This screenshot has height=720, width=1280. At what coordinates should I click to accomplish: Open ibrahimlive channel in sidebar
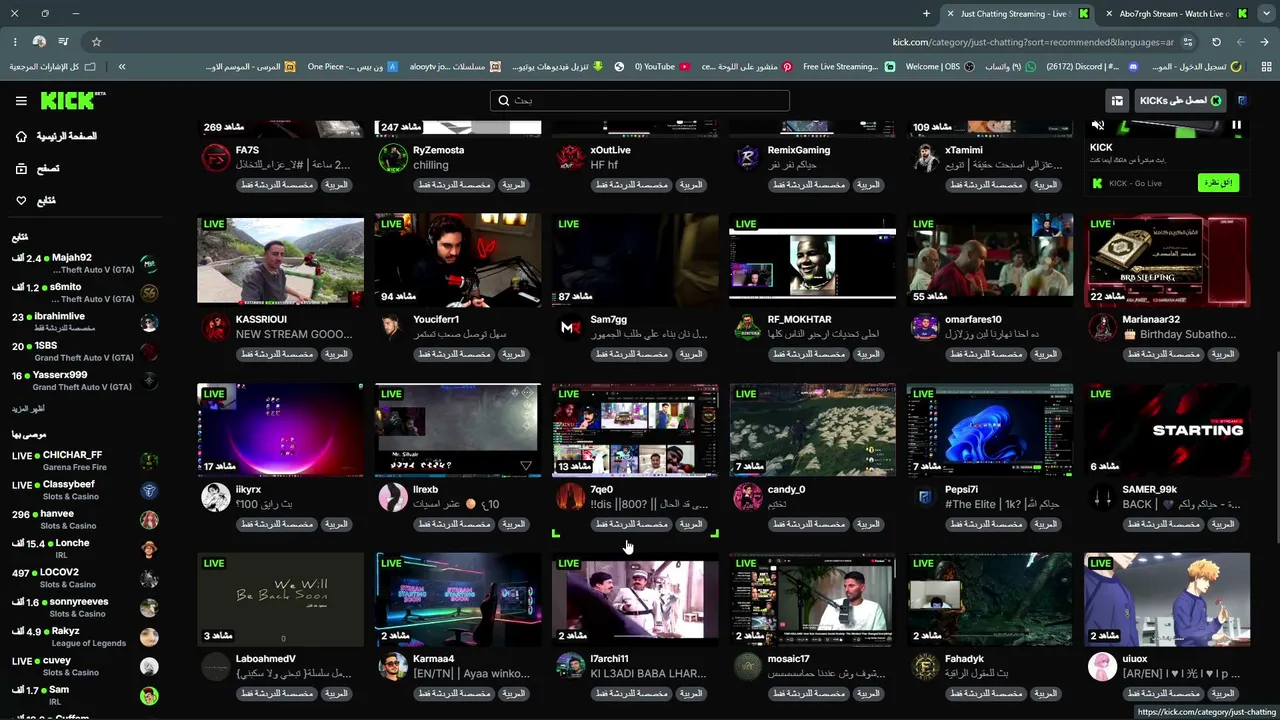[x=85, y=322]
